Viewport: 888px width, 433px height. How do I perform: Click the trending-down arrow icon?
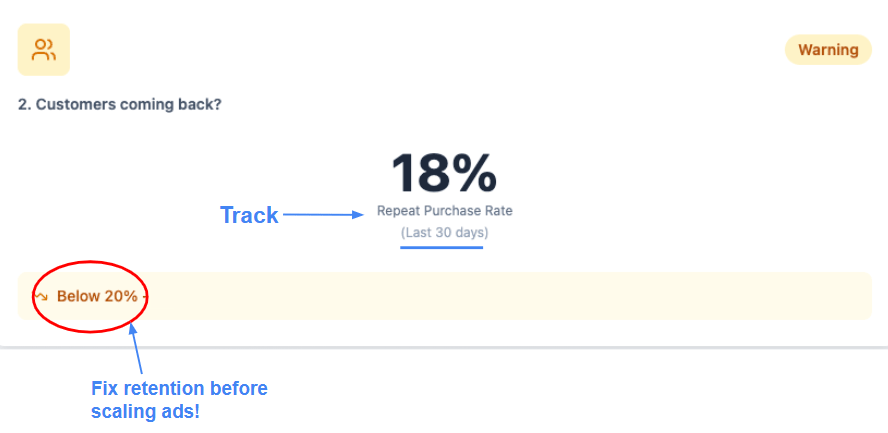41,296
